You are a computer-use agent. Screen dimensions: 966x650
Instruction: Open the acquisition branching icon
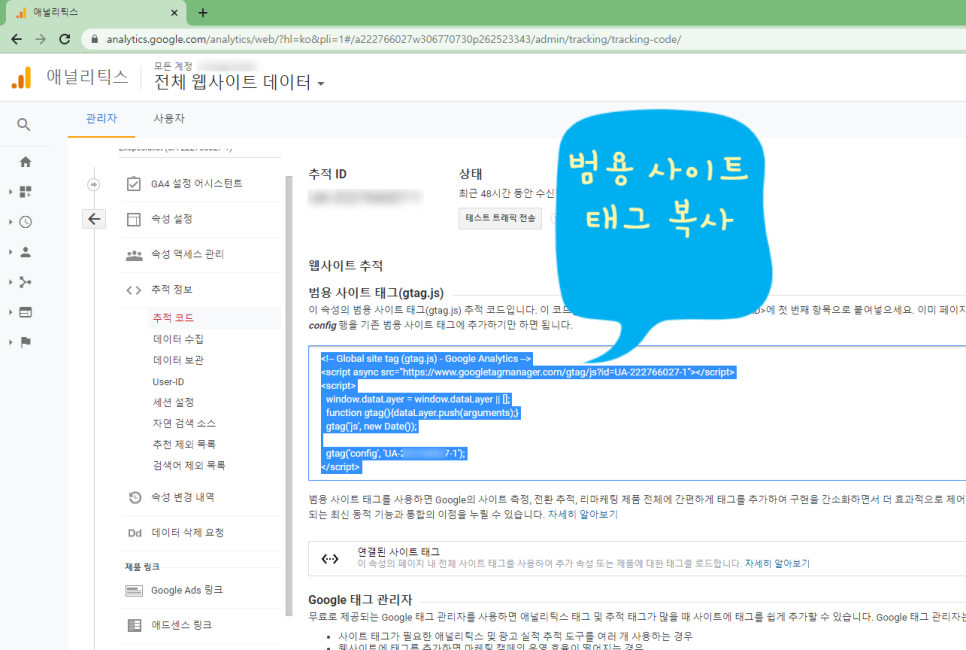pyautogui.click(x=25, y=282)
